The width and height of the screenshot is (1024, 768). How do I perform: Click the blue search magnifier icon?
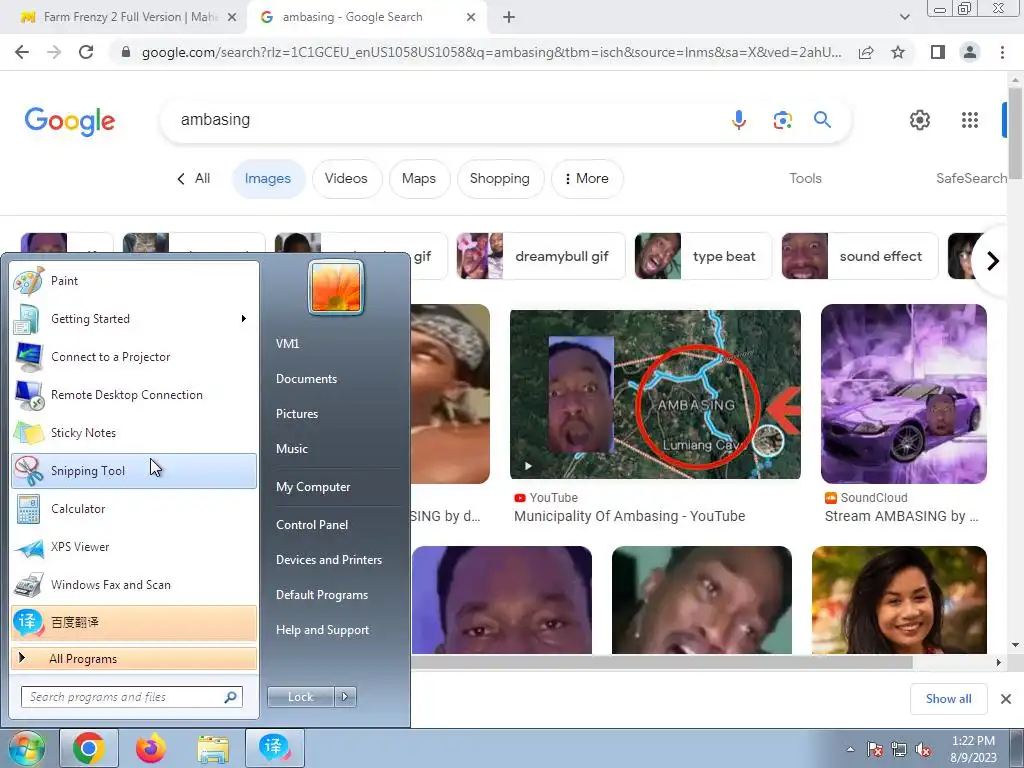822,120
